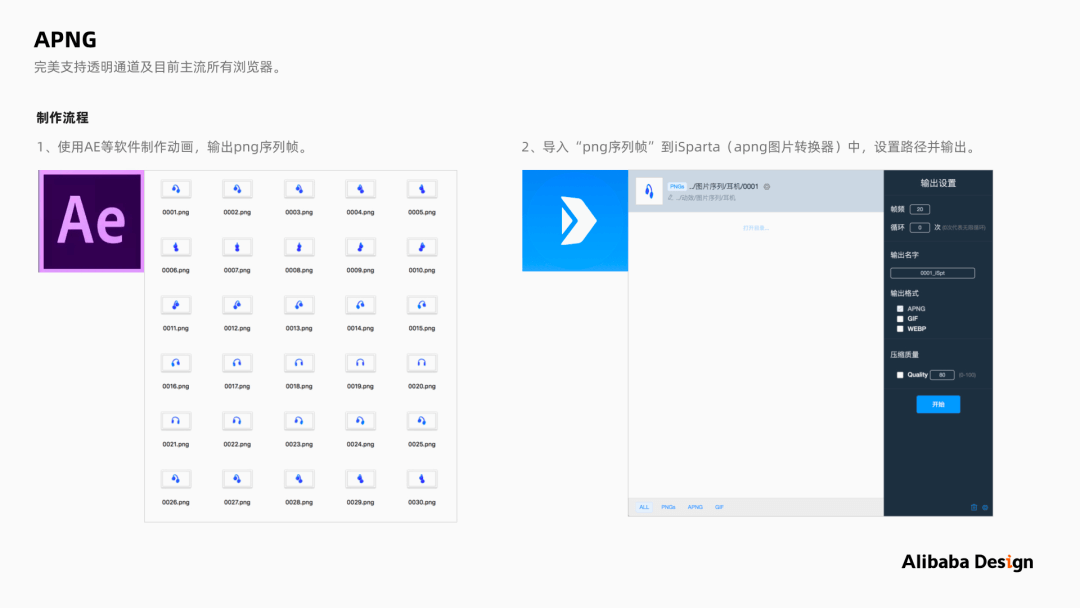Click the pencil icon beside the output path
Screen dimensions: 1080x608
click(670, 198)
